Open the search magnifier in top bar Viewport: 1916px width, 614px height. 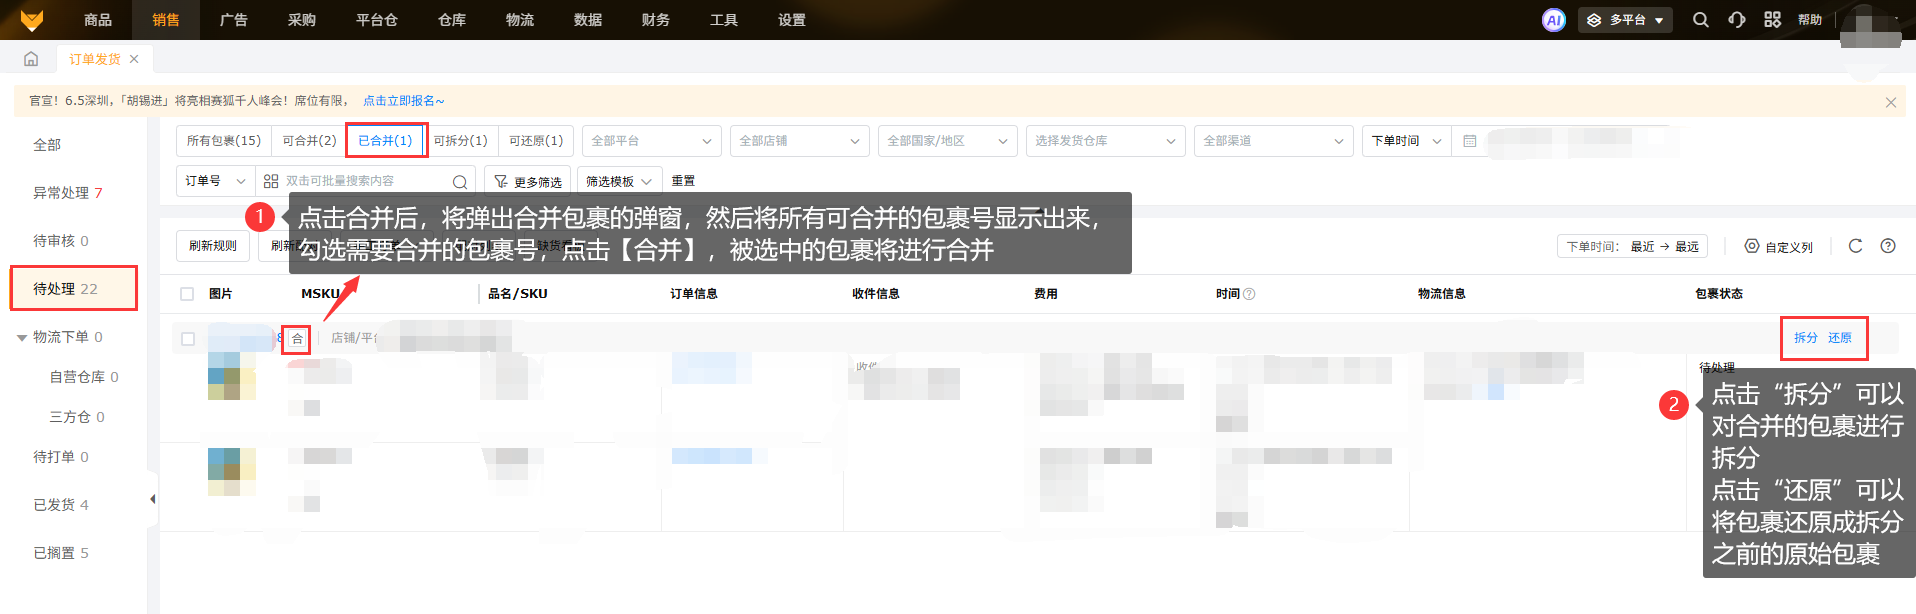(1700, 20)
